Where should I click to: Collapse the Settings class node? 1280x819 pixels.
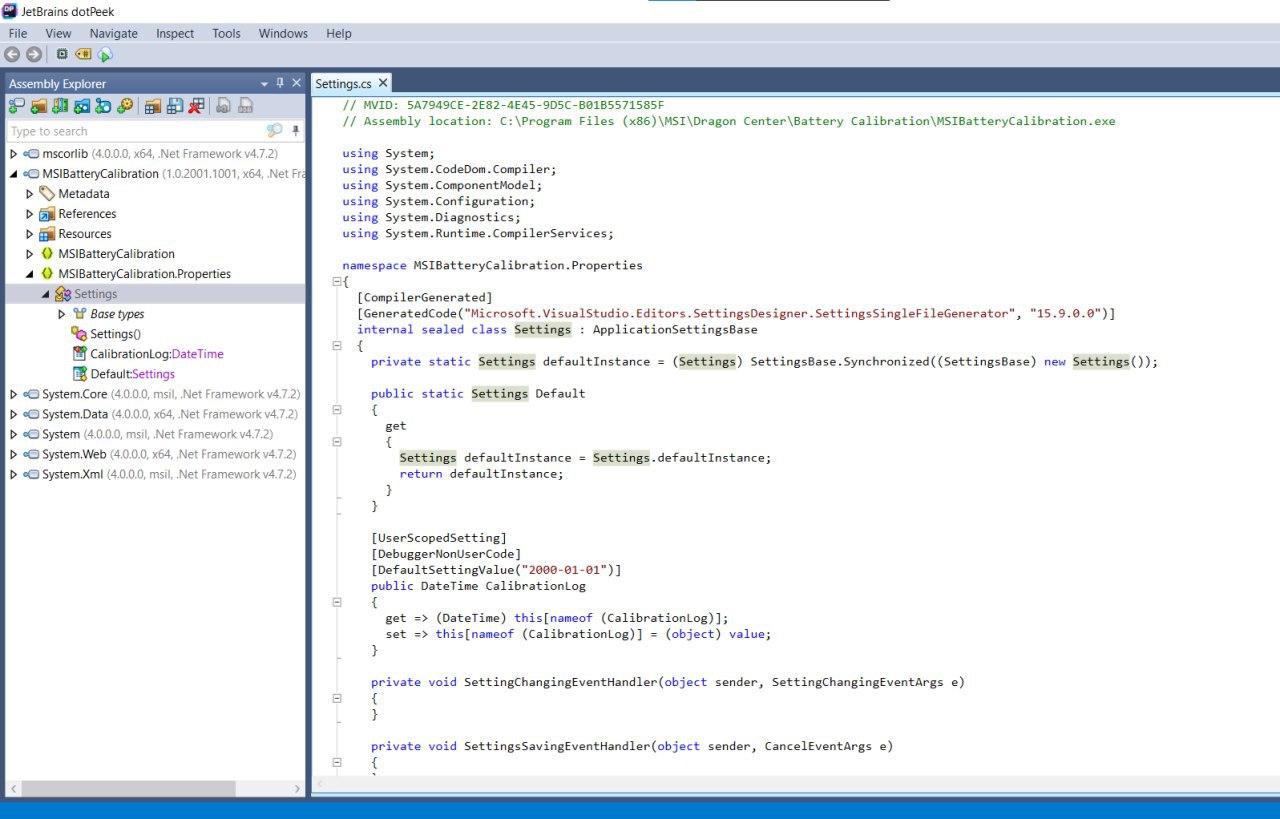(x=45, y=294)
